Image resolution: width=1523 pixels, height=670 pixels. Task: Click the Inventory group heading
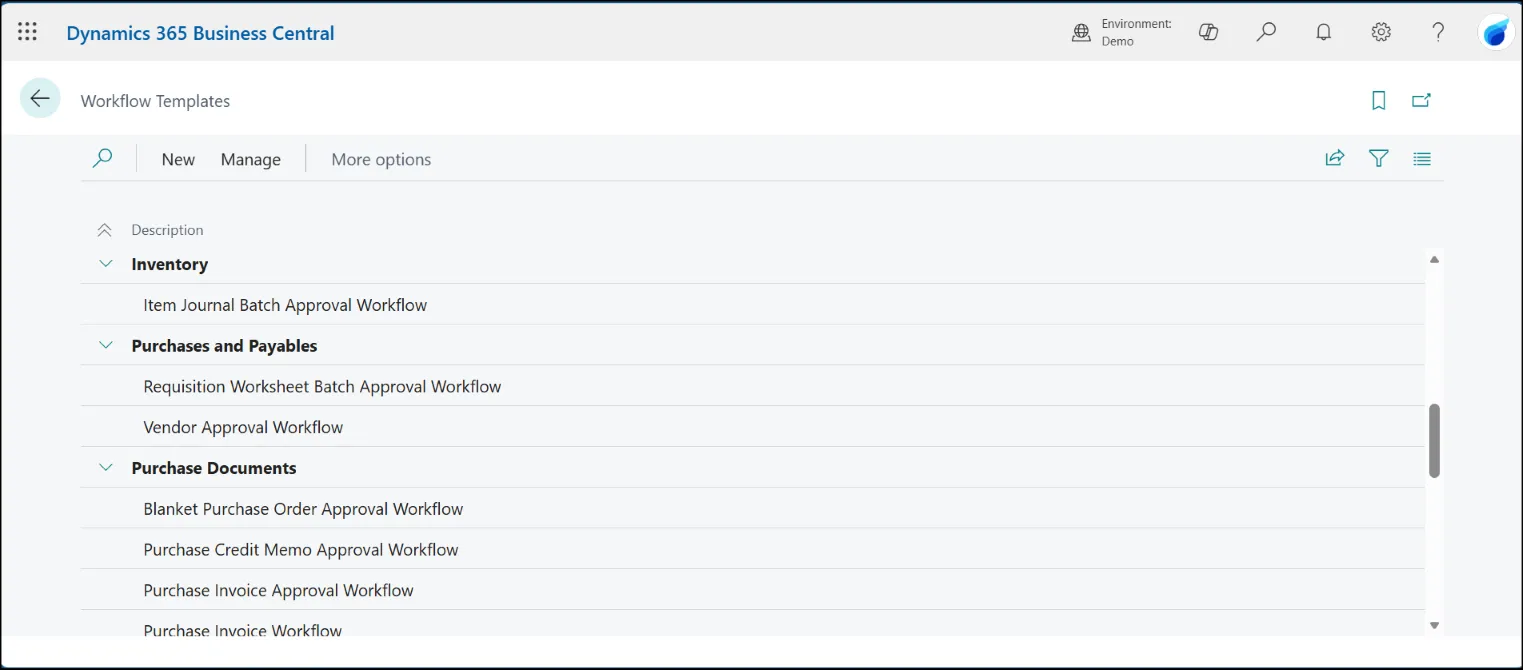coord(170,264)
